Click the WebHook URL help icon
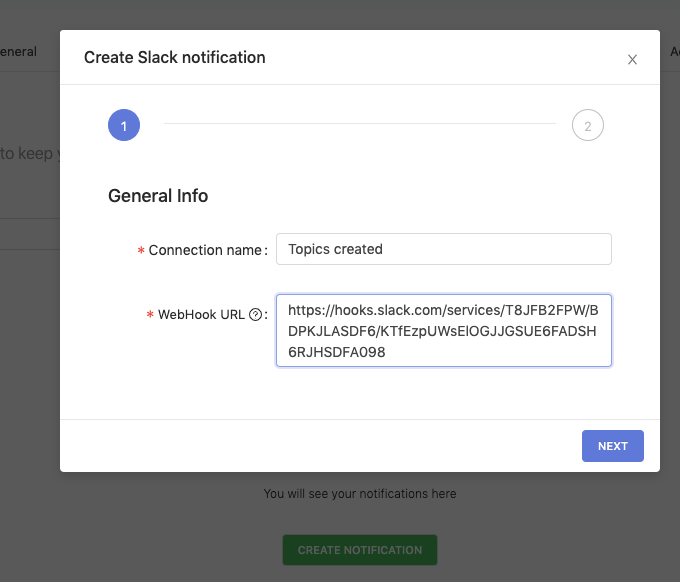This screenshot has width=680, height=582. click(x=255, y=314)
